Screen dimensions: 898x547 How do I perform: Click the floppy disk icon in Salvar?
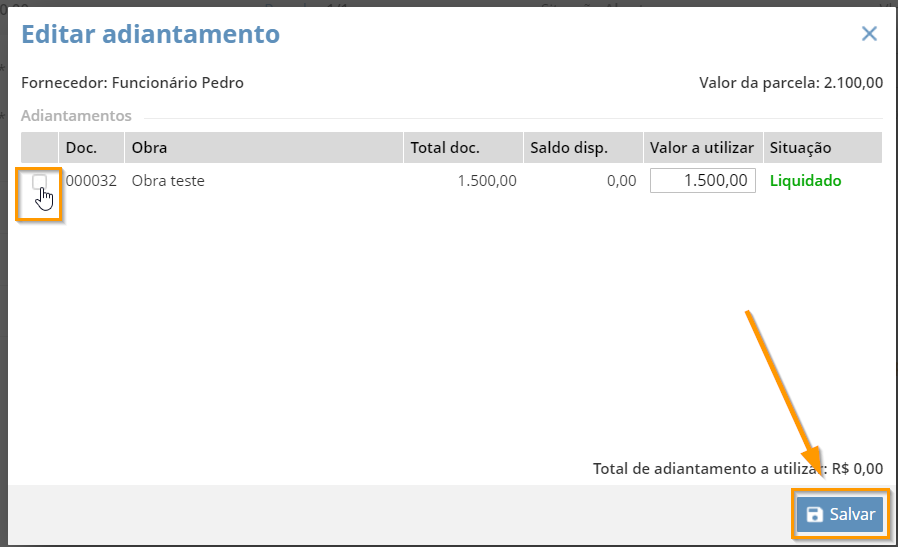point(814,514)
